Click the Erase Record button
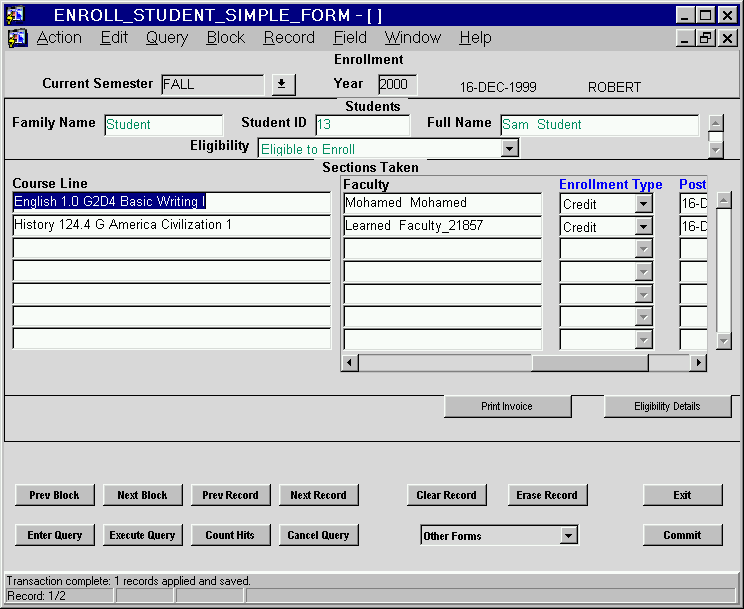The height and width of the screenshot is (609, 744). (x=547, y=495)
